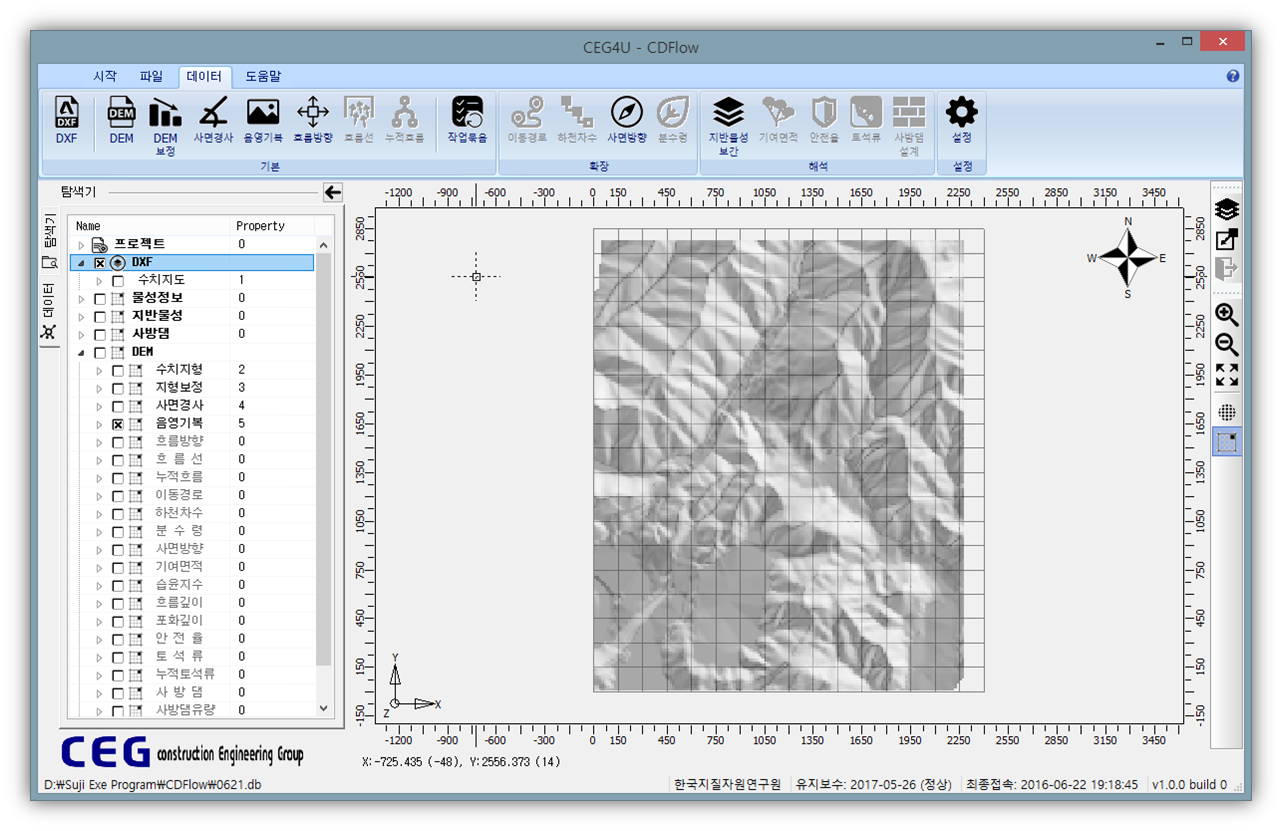Select the 데이터 vertical side tab

tap(48, 311)
